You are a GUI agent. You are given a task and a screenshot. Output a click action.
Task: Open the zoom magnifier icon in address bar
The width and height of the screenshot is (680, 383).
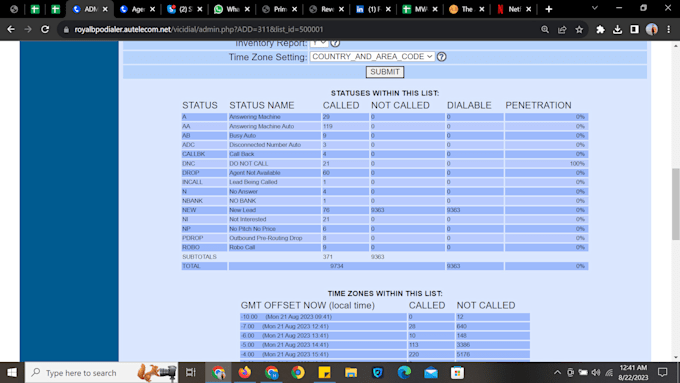(545, 29)
